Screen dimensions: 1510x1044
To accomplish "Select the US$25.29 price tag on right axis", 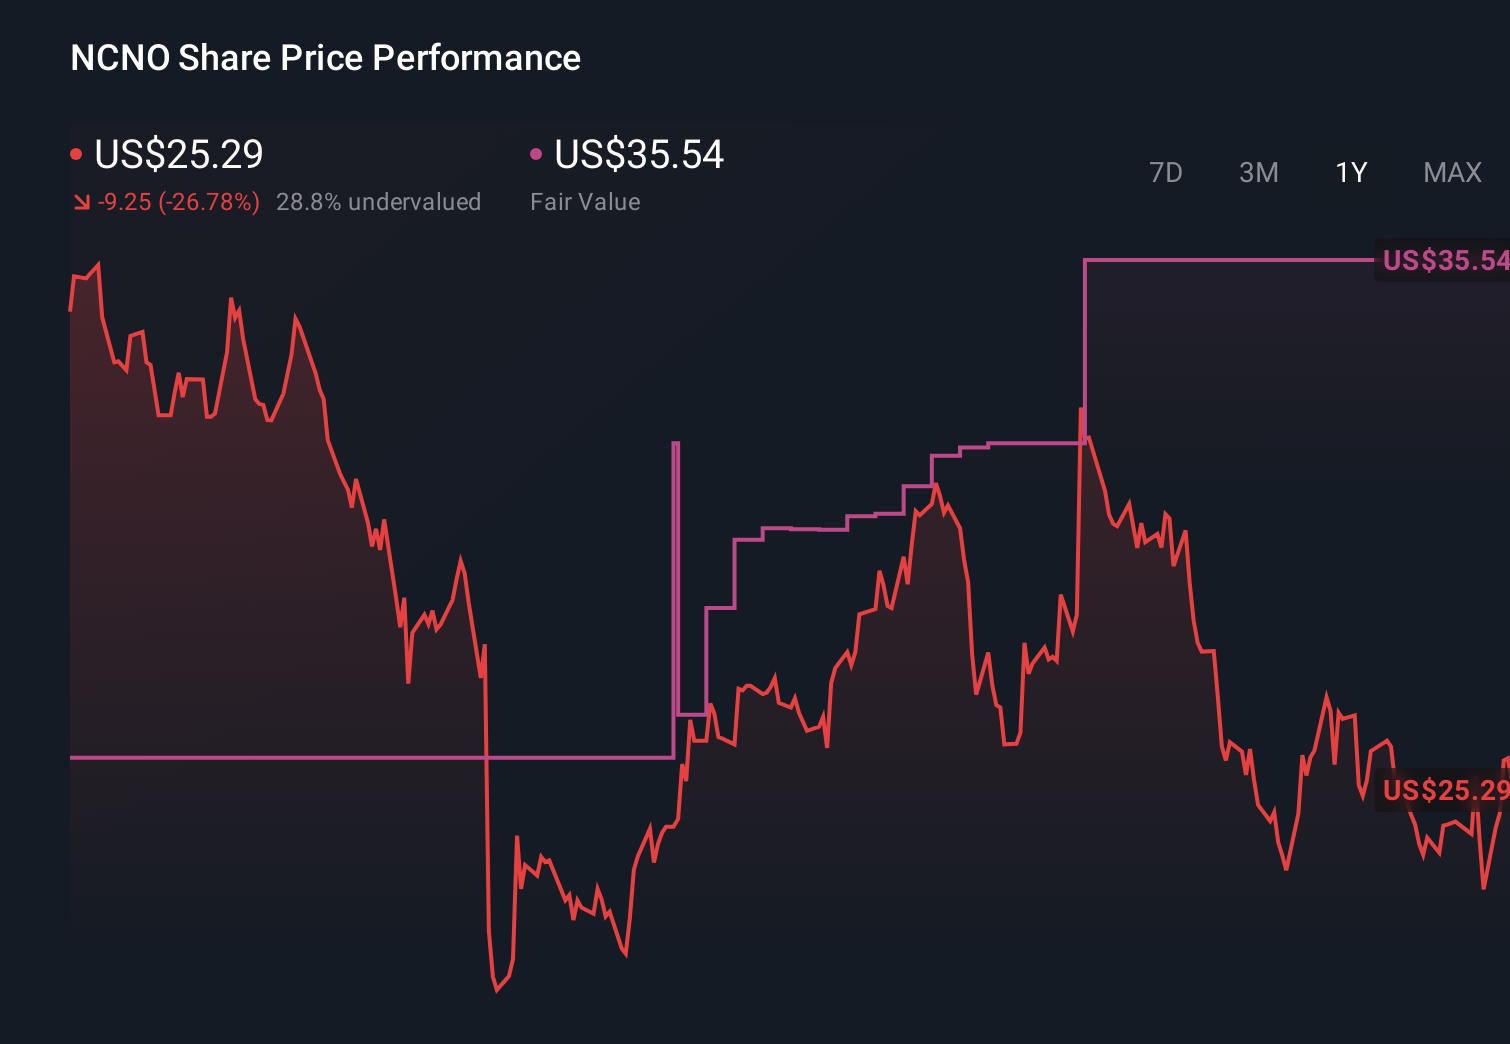I will click(x=1442, y=791).
